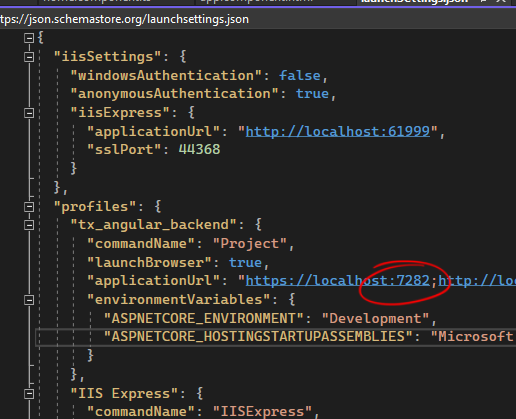Collapse the "environmentVariables" block
Viewport: 516px width, 419px height.
coord(29,300)
